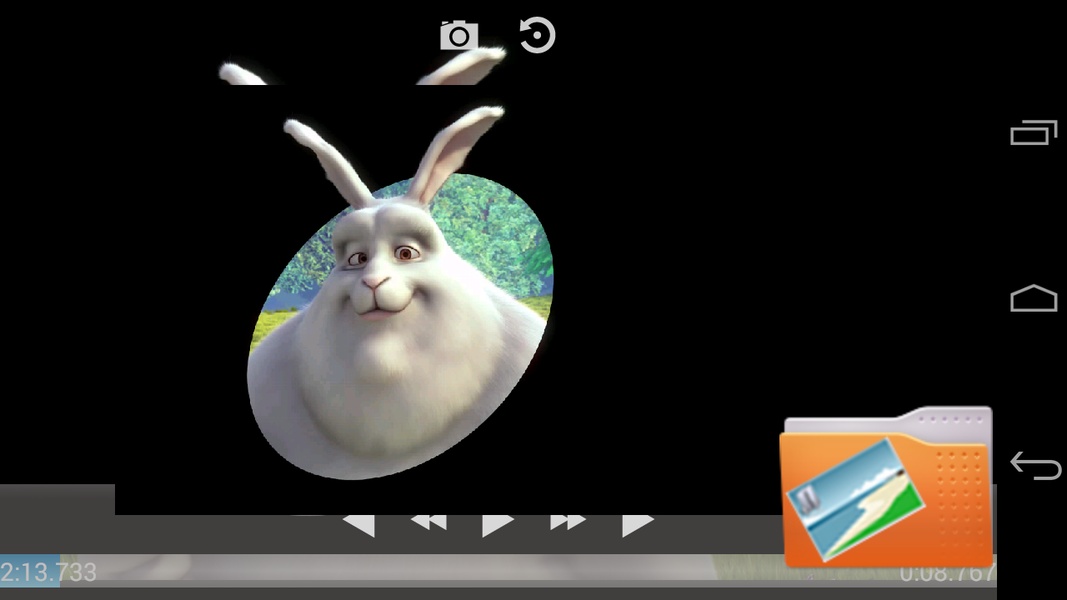This screenshot has width=1067, height=600.
Task: Step one frame forward
Action: [x=638, y=524]
